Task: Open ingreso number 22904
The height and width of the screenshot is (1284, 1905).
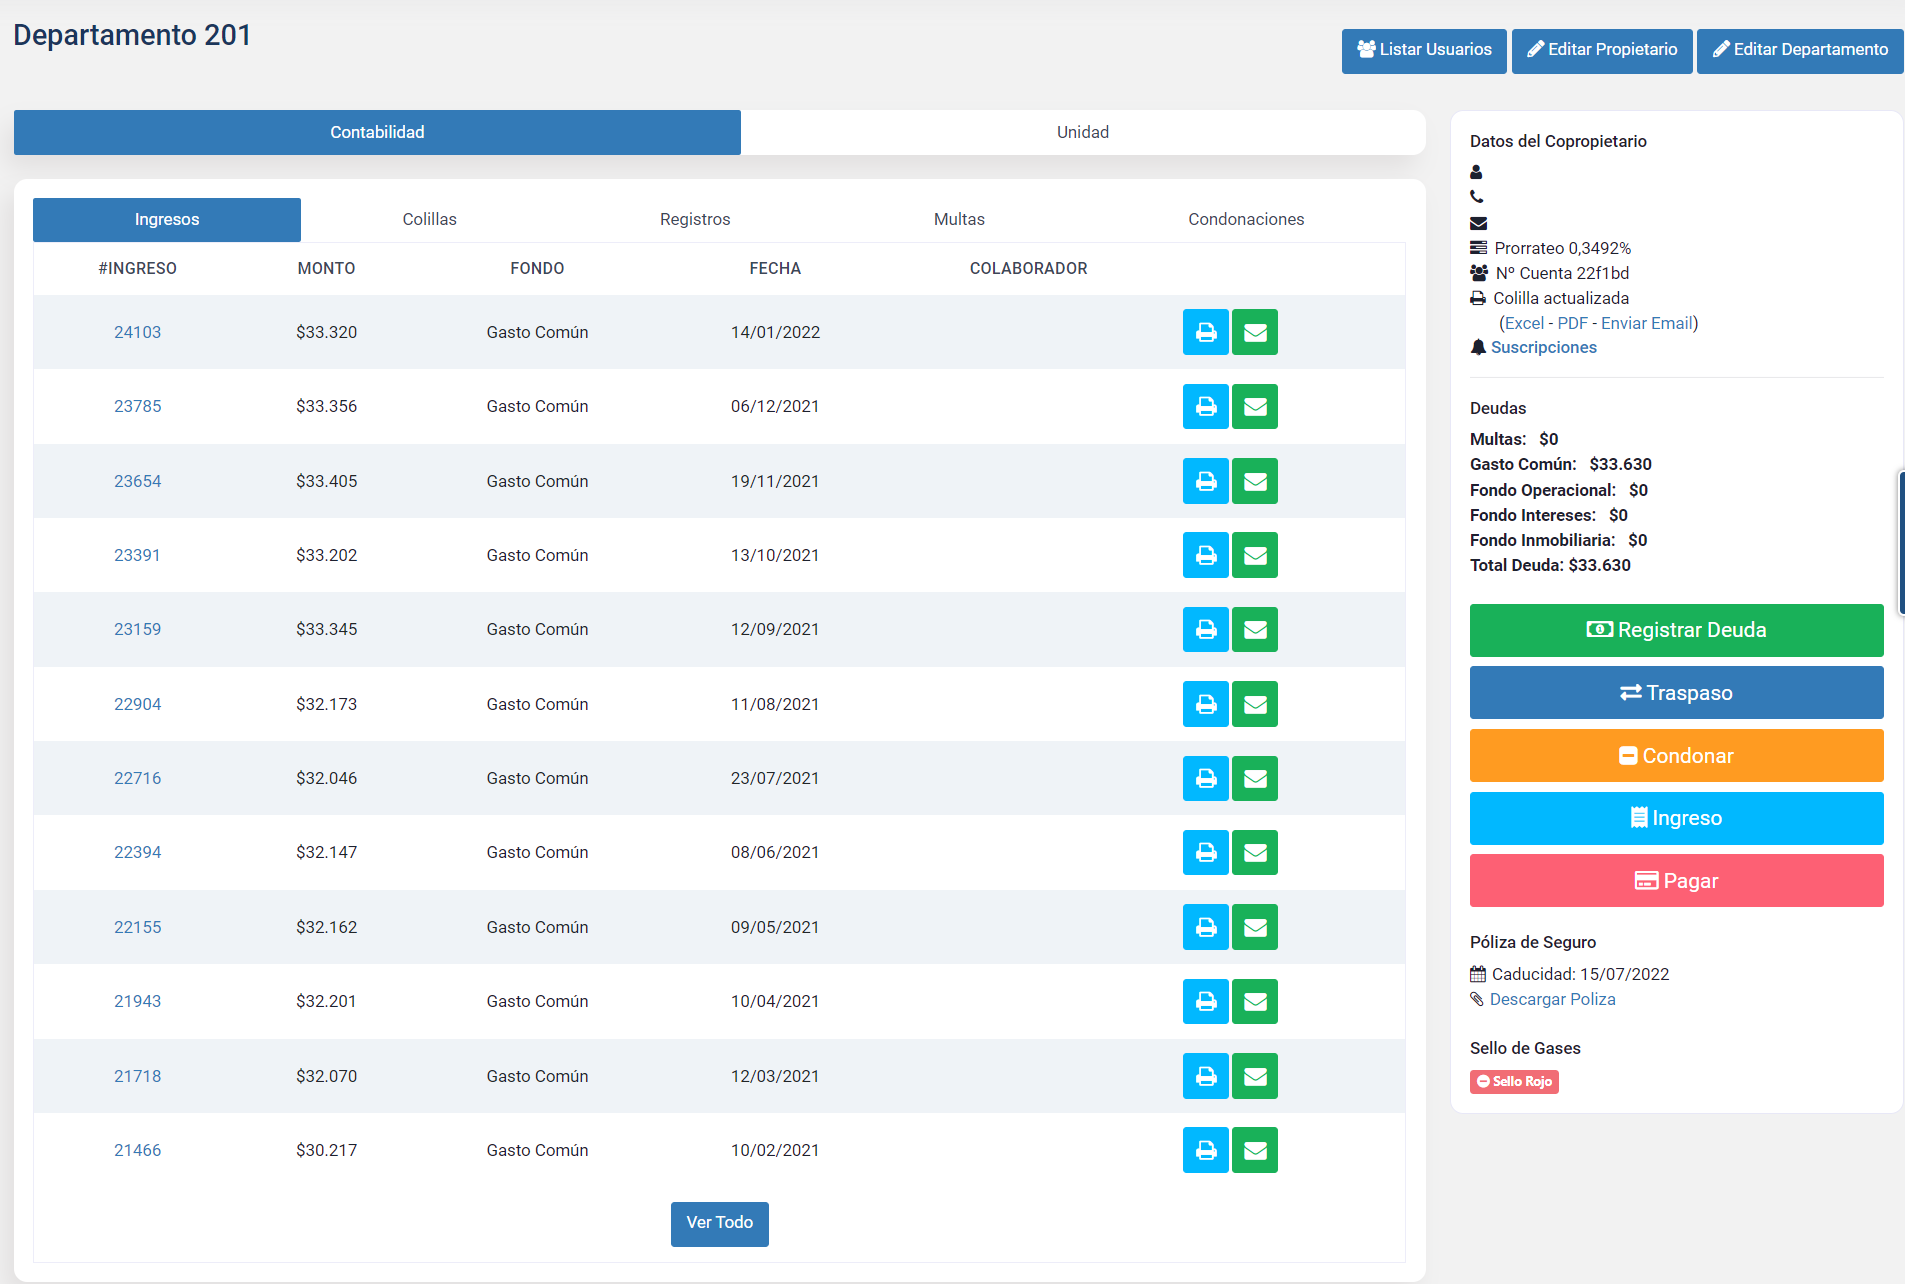Action: pos(137,704)
